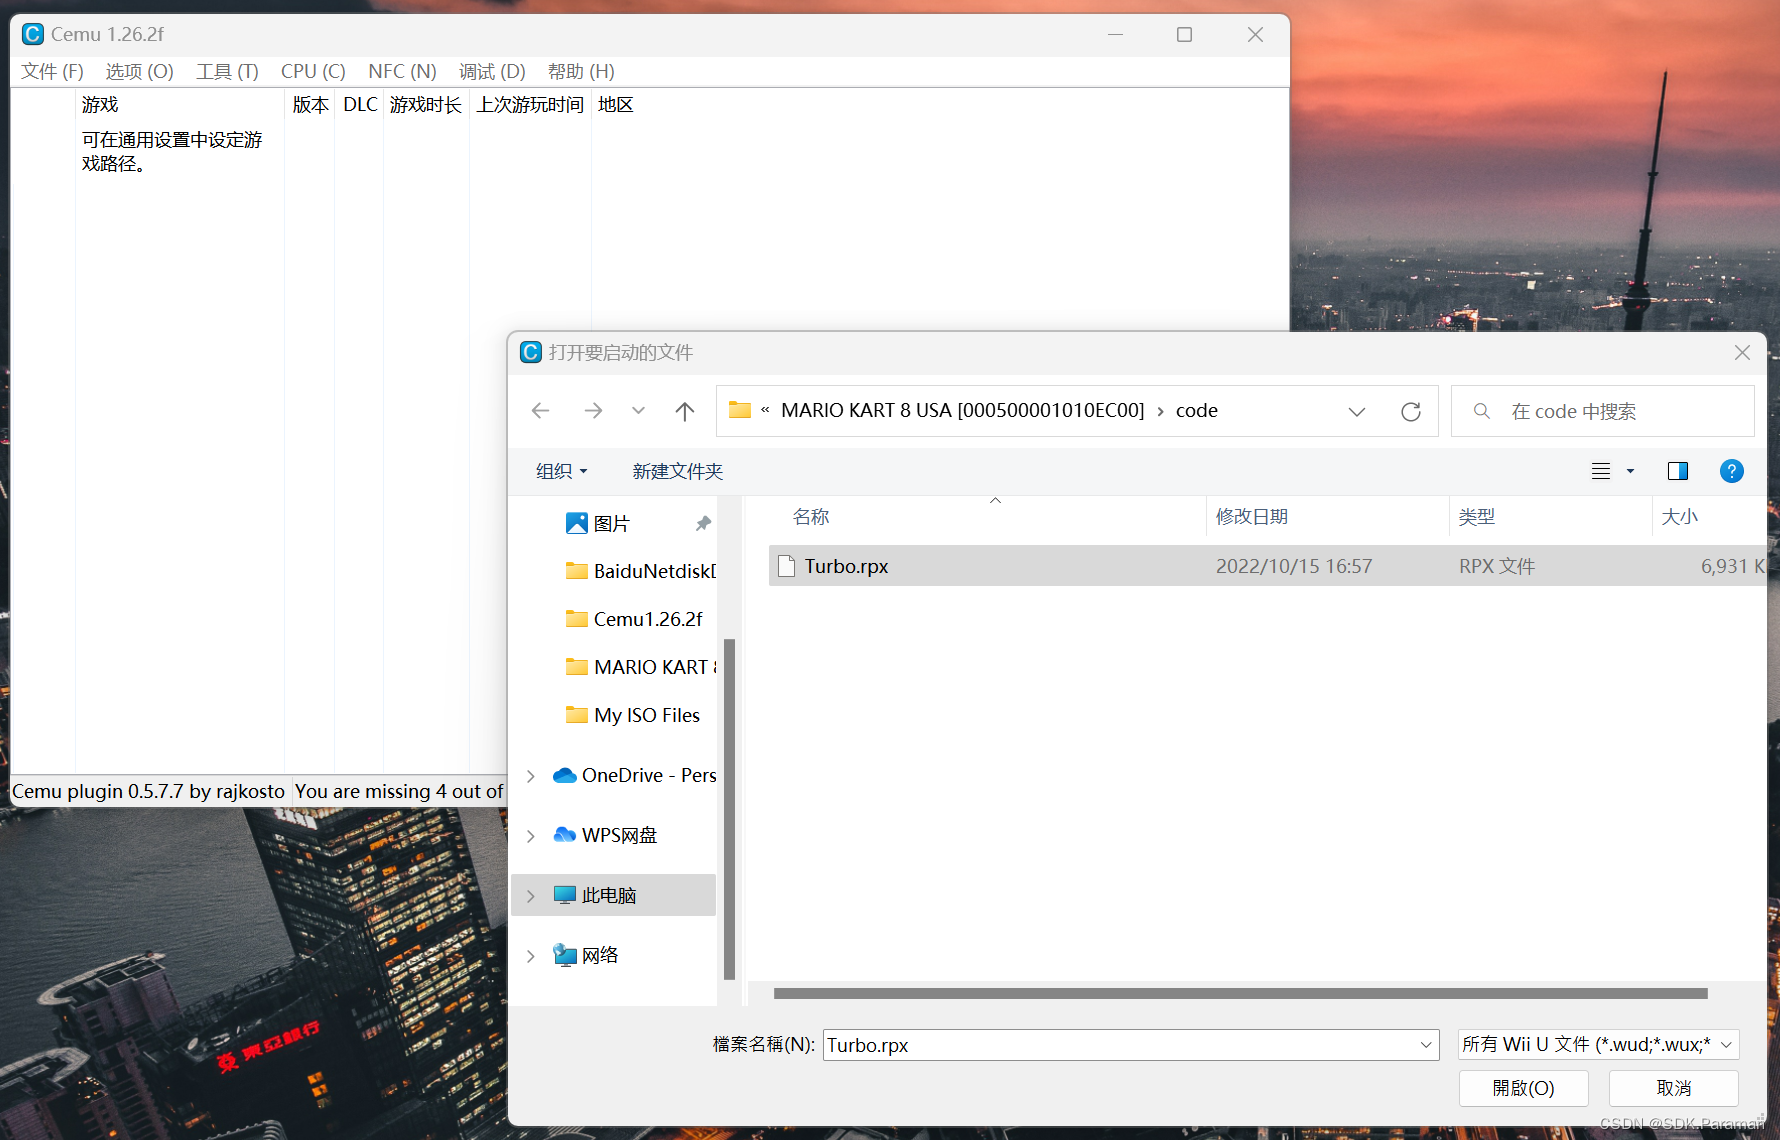
Task: Open recent locations dropdown arrow
Action: [638, 411]
